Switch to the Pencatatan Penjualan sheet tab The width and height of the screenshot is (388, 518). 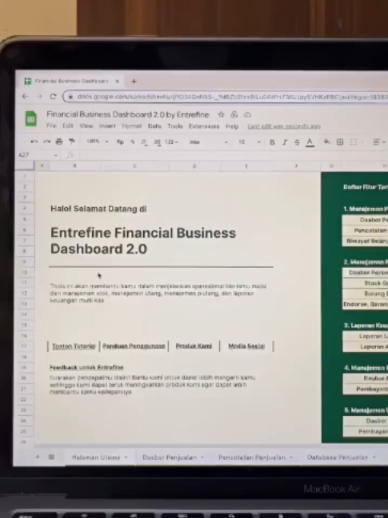252,457
